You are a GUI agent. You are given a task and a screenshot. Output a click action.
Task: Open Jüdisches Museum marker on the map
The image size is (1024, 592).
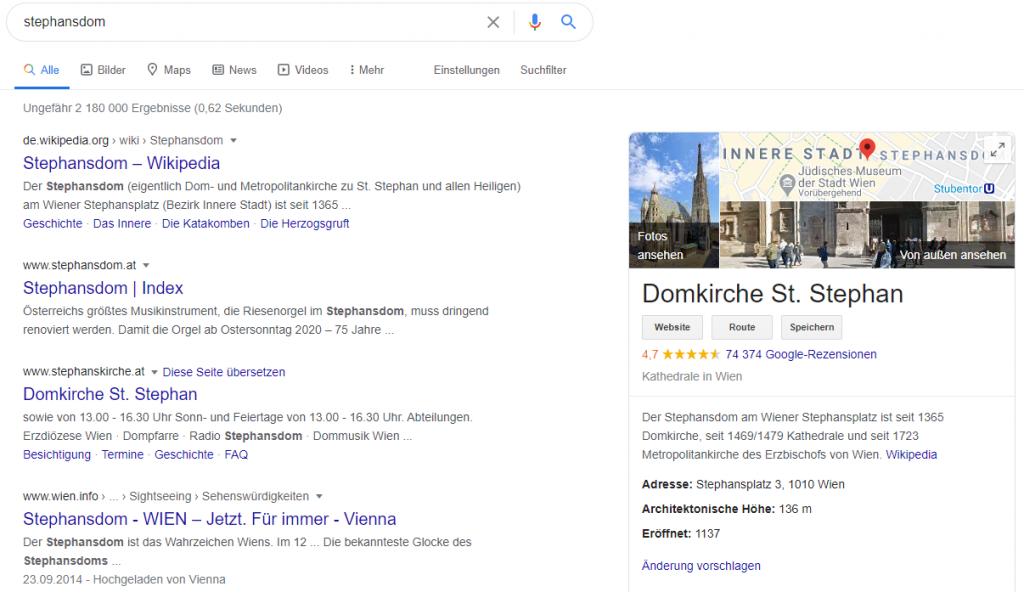coord(788,184)
